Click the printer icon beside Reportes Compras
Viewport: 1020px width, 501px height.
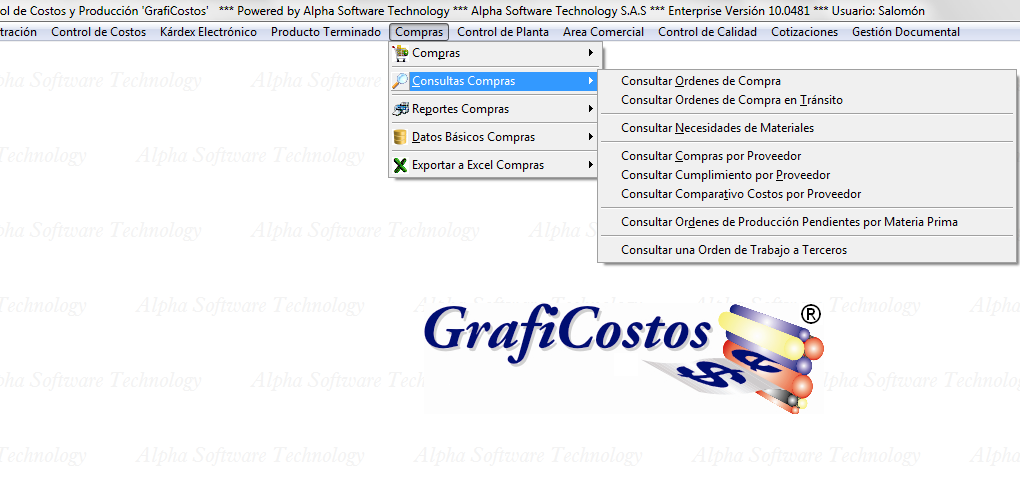click(x=401, y=109)
